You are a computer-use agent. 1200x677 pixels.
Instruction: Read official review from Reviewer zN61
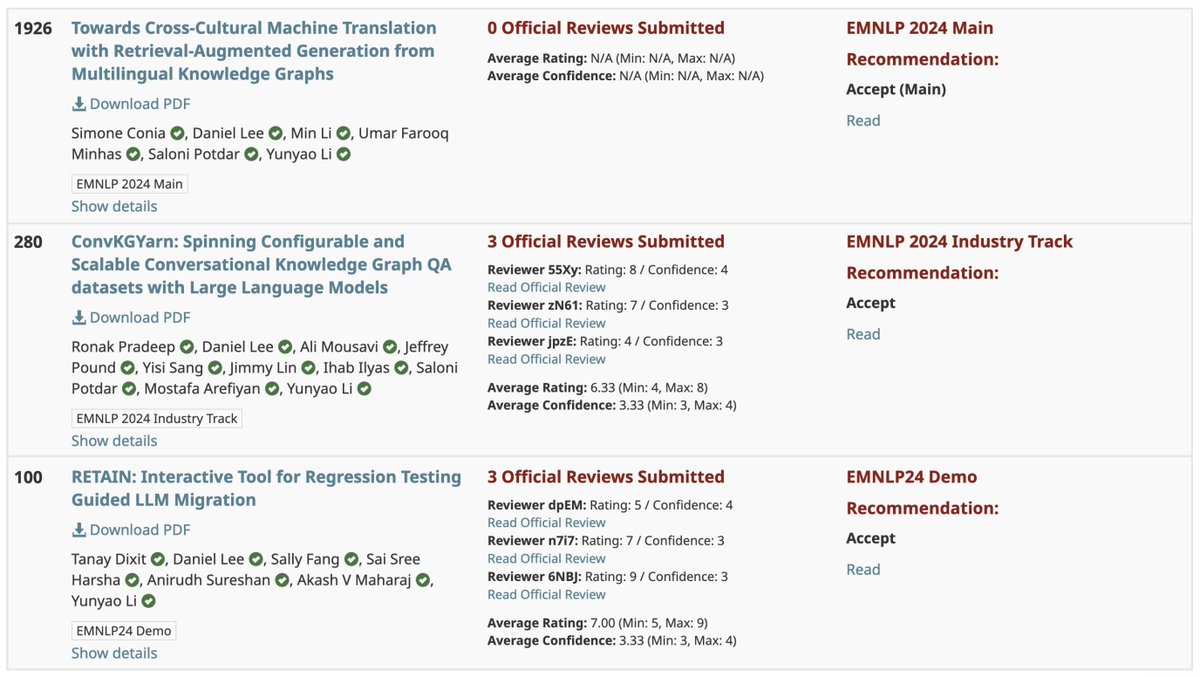[x=546, y=323]
